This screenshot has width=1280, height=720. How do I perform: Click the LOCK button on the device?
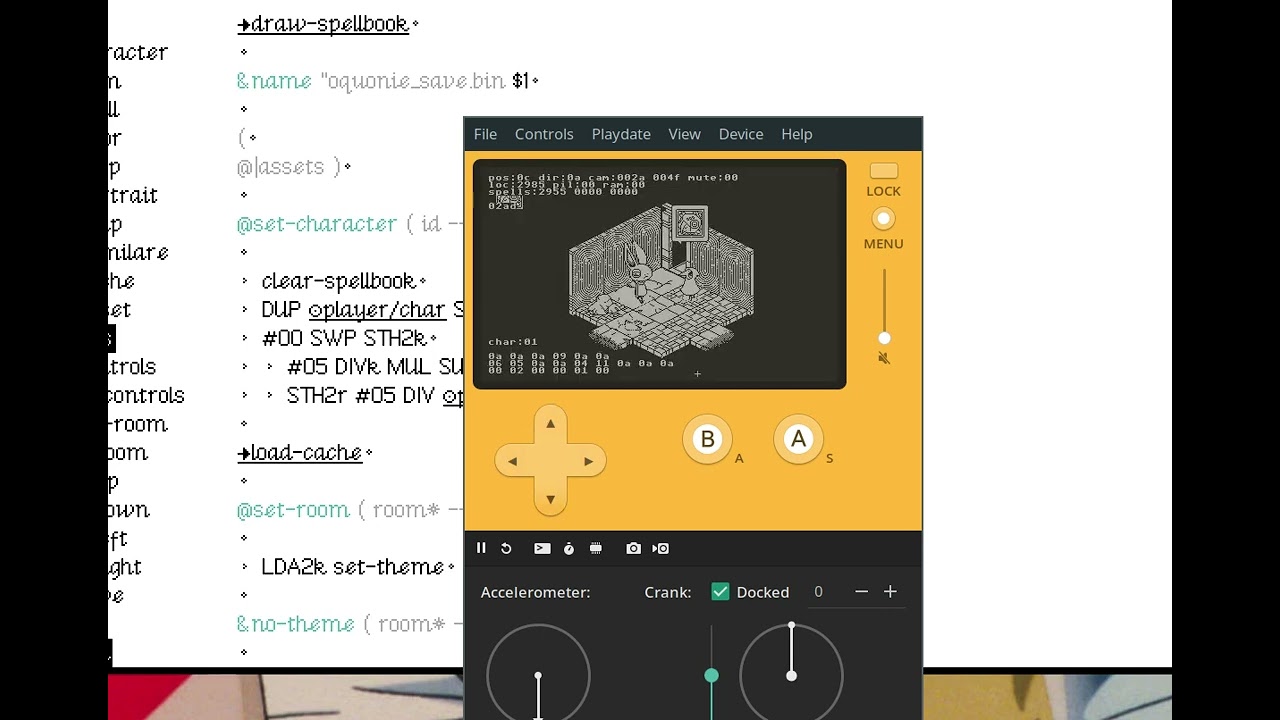(884, 172)
